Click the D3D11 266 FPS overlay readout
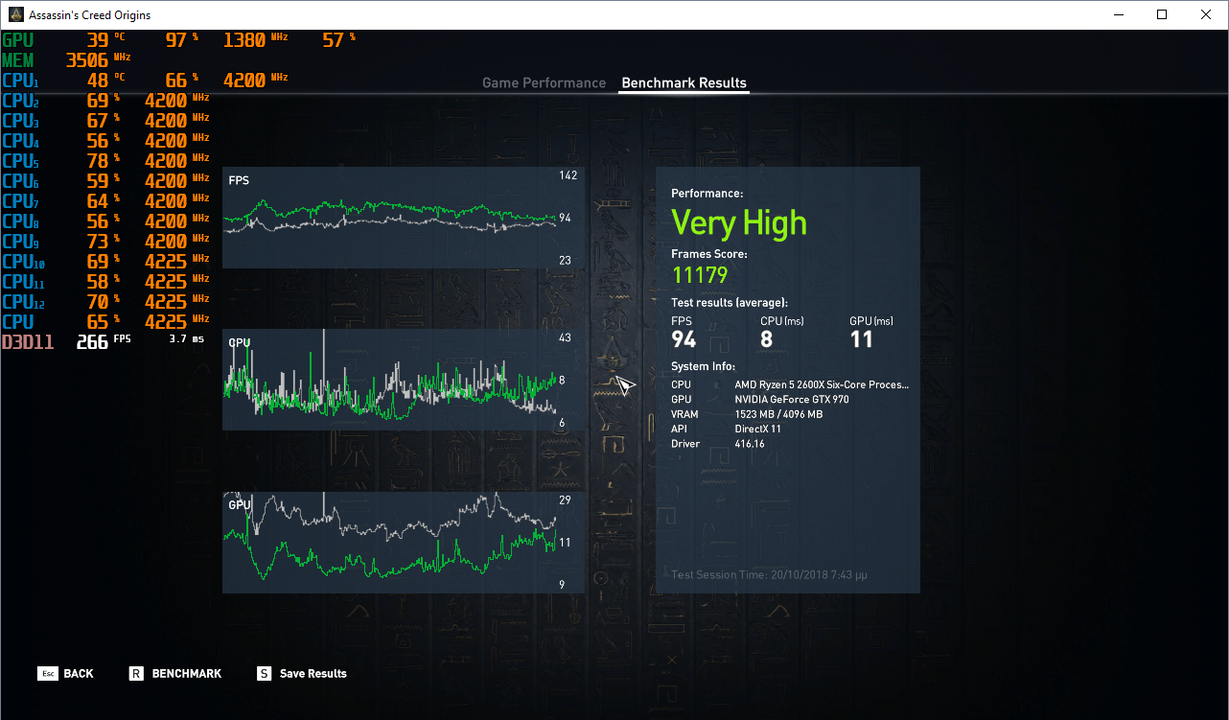The height and width of the screenshot is (720, 1229). pos(103,341)
